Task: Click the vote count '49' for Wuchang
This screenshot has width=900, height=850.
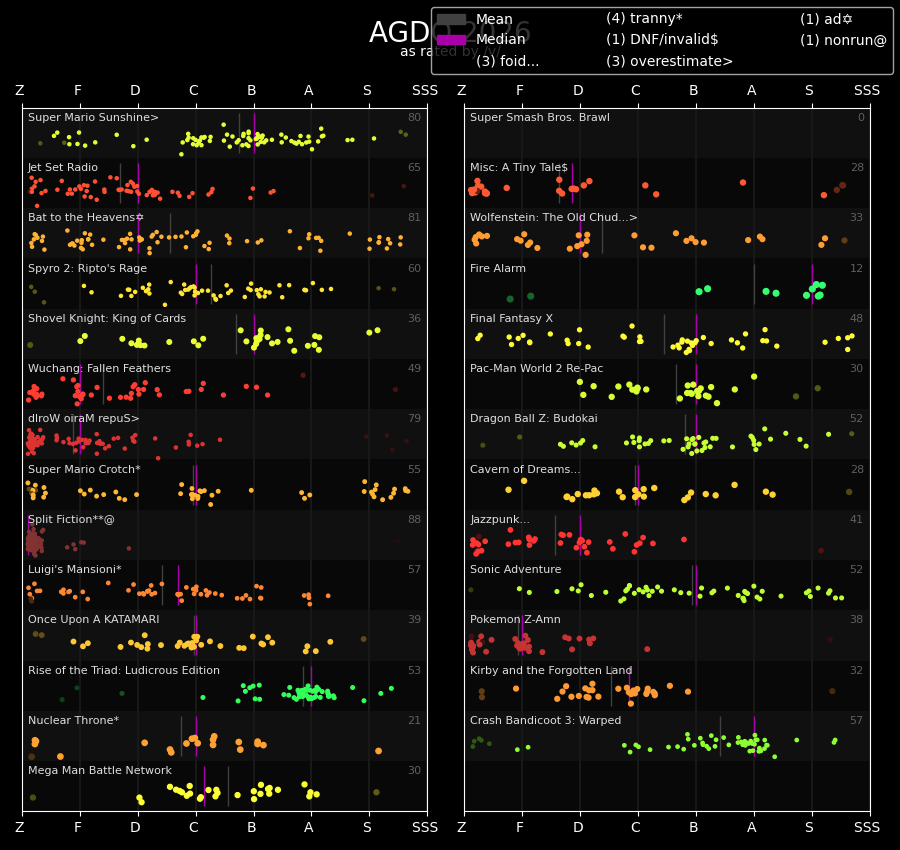Action: tap(414, 368)
